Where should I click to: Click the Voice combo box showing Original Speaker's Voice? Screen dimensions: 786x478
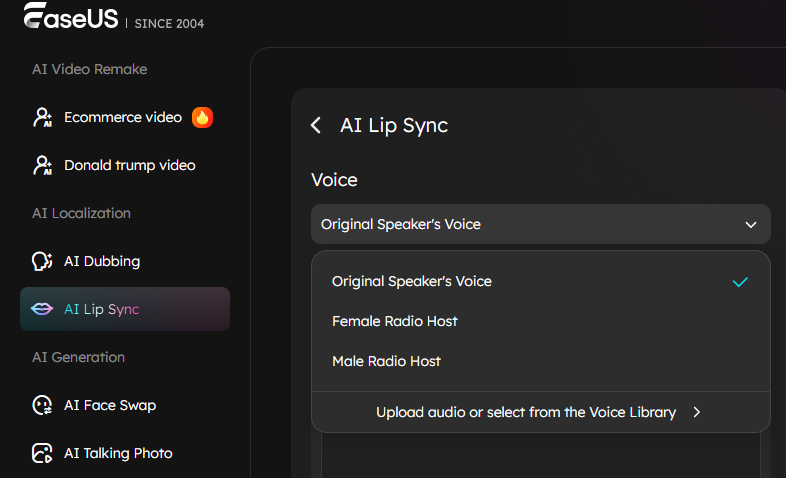pos(541,224)
